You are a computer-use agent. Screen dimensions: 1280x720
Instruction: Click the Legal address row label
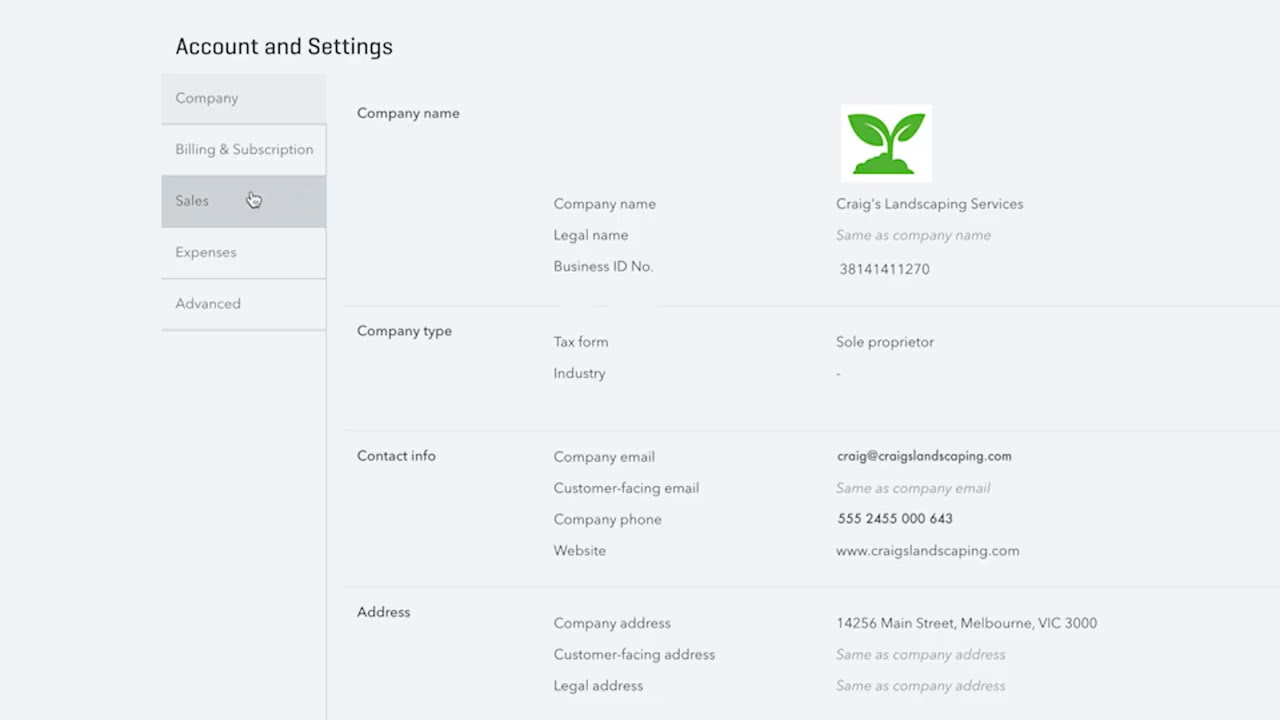click(x=598, y=686)
